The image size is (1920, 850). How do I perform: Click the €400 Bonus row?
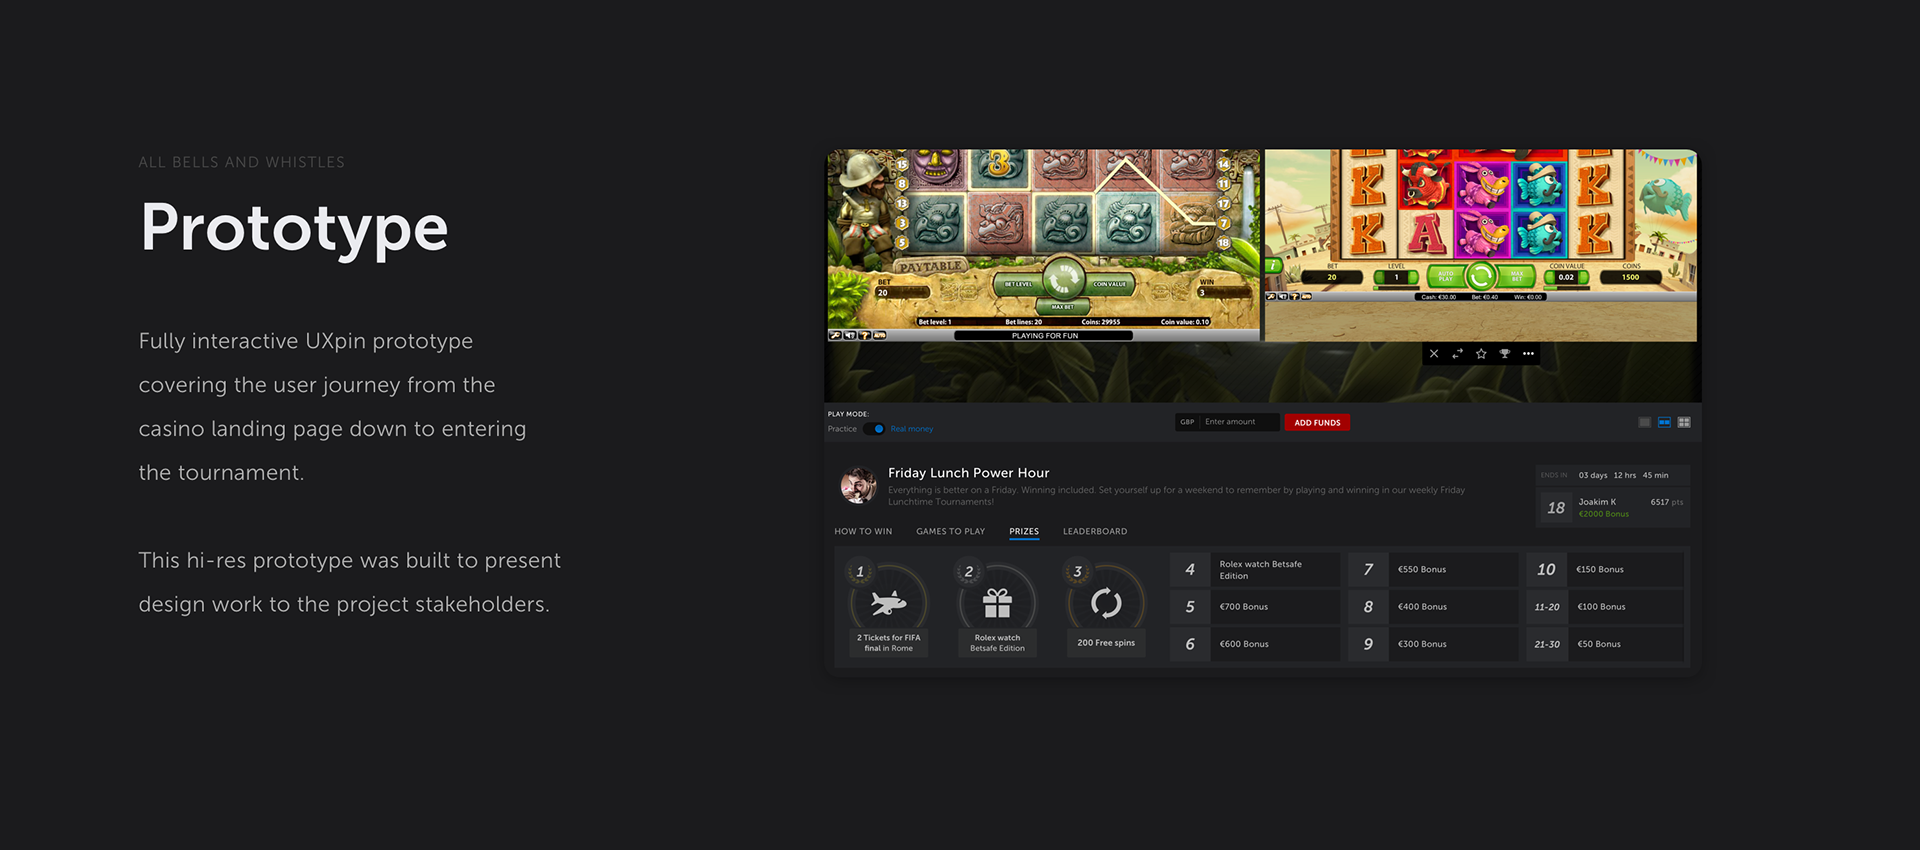point(1433,607)
